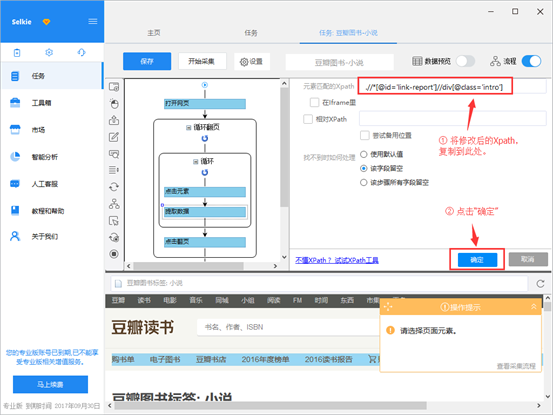Select the 点击元素 workflow step
The image size is (553, 415).
[x=205, y=191]
